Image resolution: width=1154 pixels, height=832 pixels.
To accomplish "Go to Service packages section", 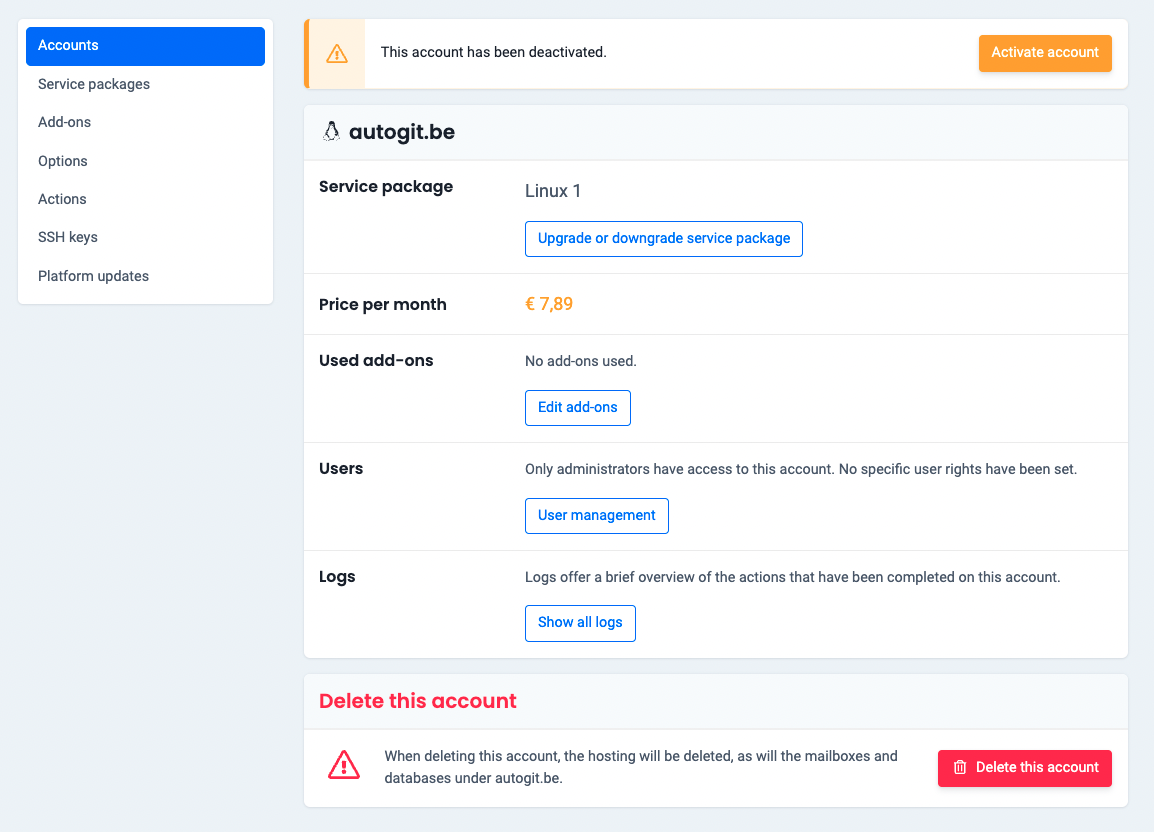I will click(94, 84).
